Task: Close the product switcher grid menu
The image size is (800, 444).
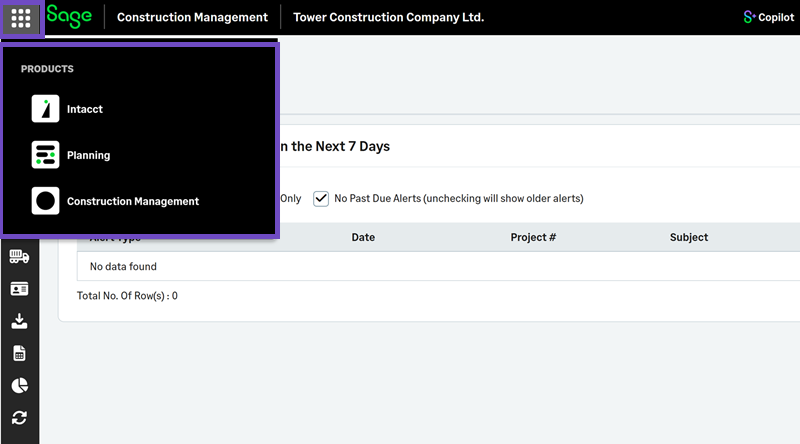Action: tap(21, 18)
